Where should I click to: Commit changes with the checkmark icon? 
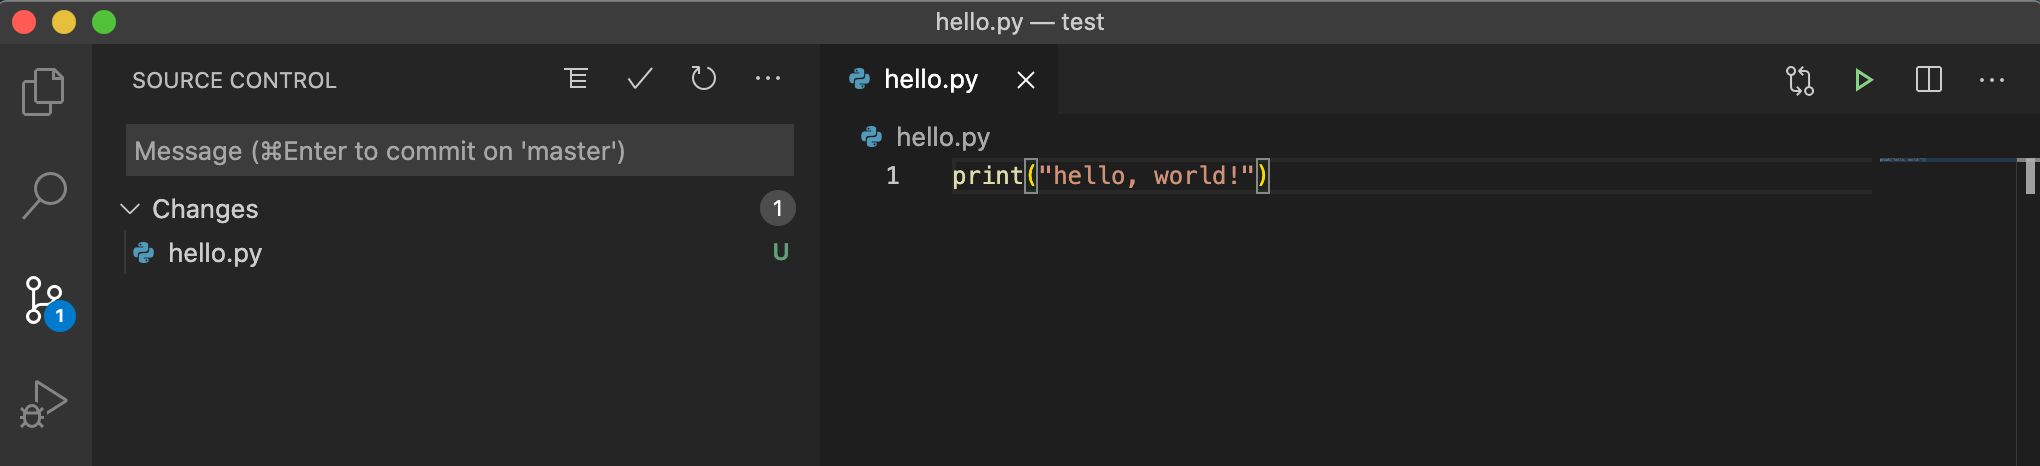click(640, 79)
